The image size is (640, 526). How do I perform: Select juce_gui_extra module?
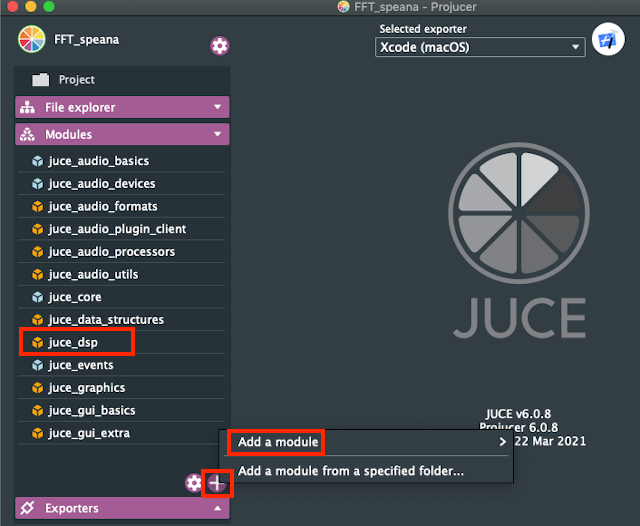click(122, 433)
